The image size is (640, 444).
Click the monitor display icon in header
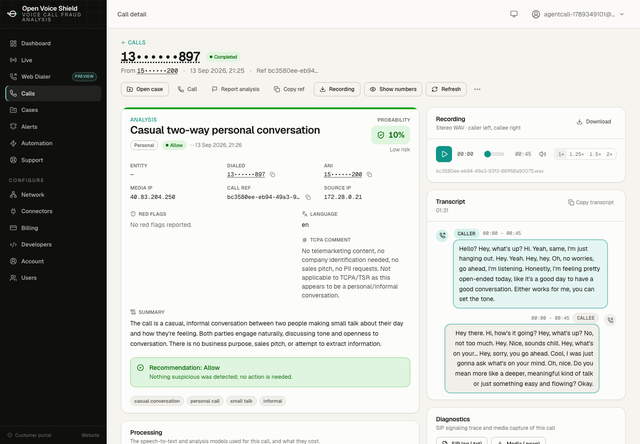coord(514,14)
